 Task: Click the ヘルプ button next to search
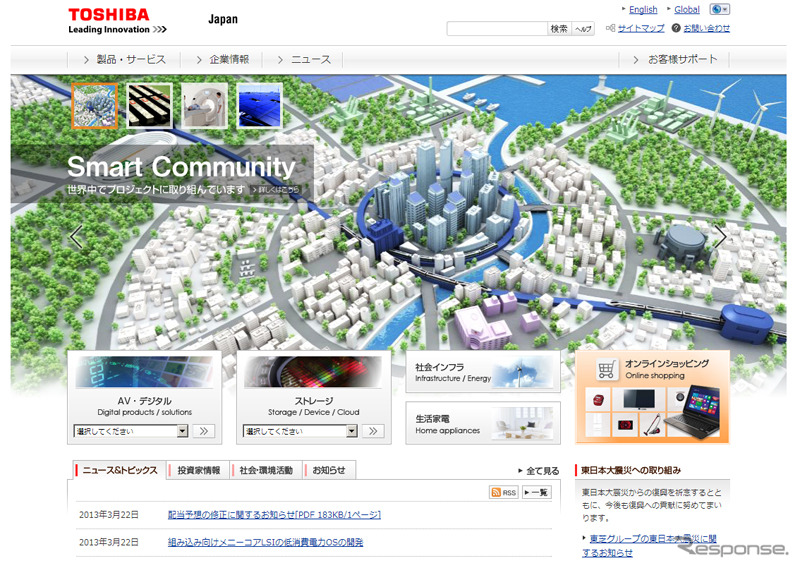pyautogui.click(x=583, y=29)
